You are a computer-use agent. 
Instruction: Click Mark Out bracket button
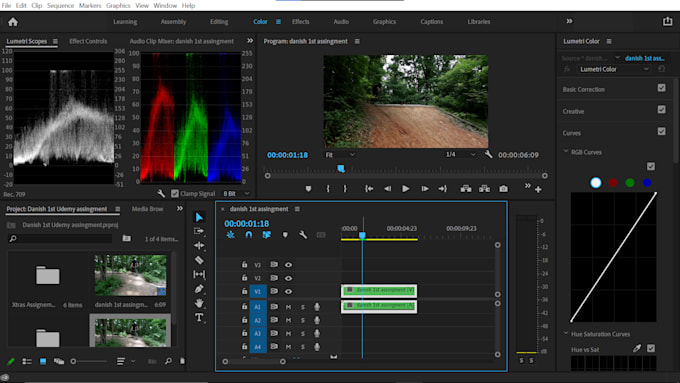[x=345, y=189]
